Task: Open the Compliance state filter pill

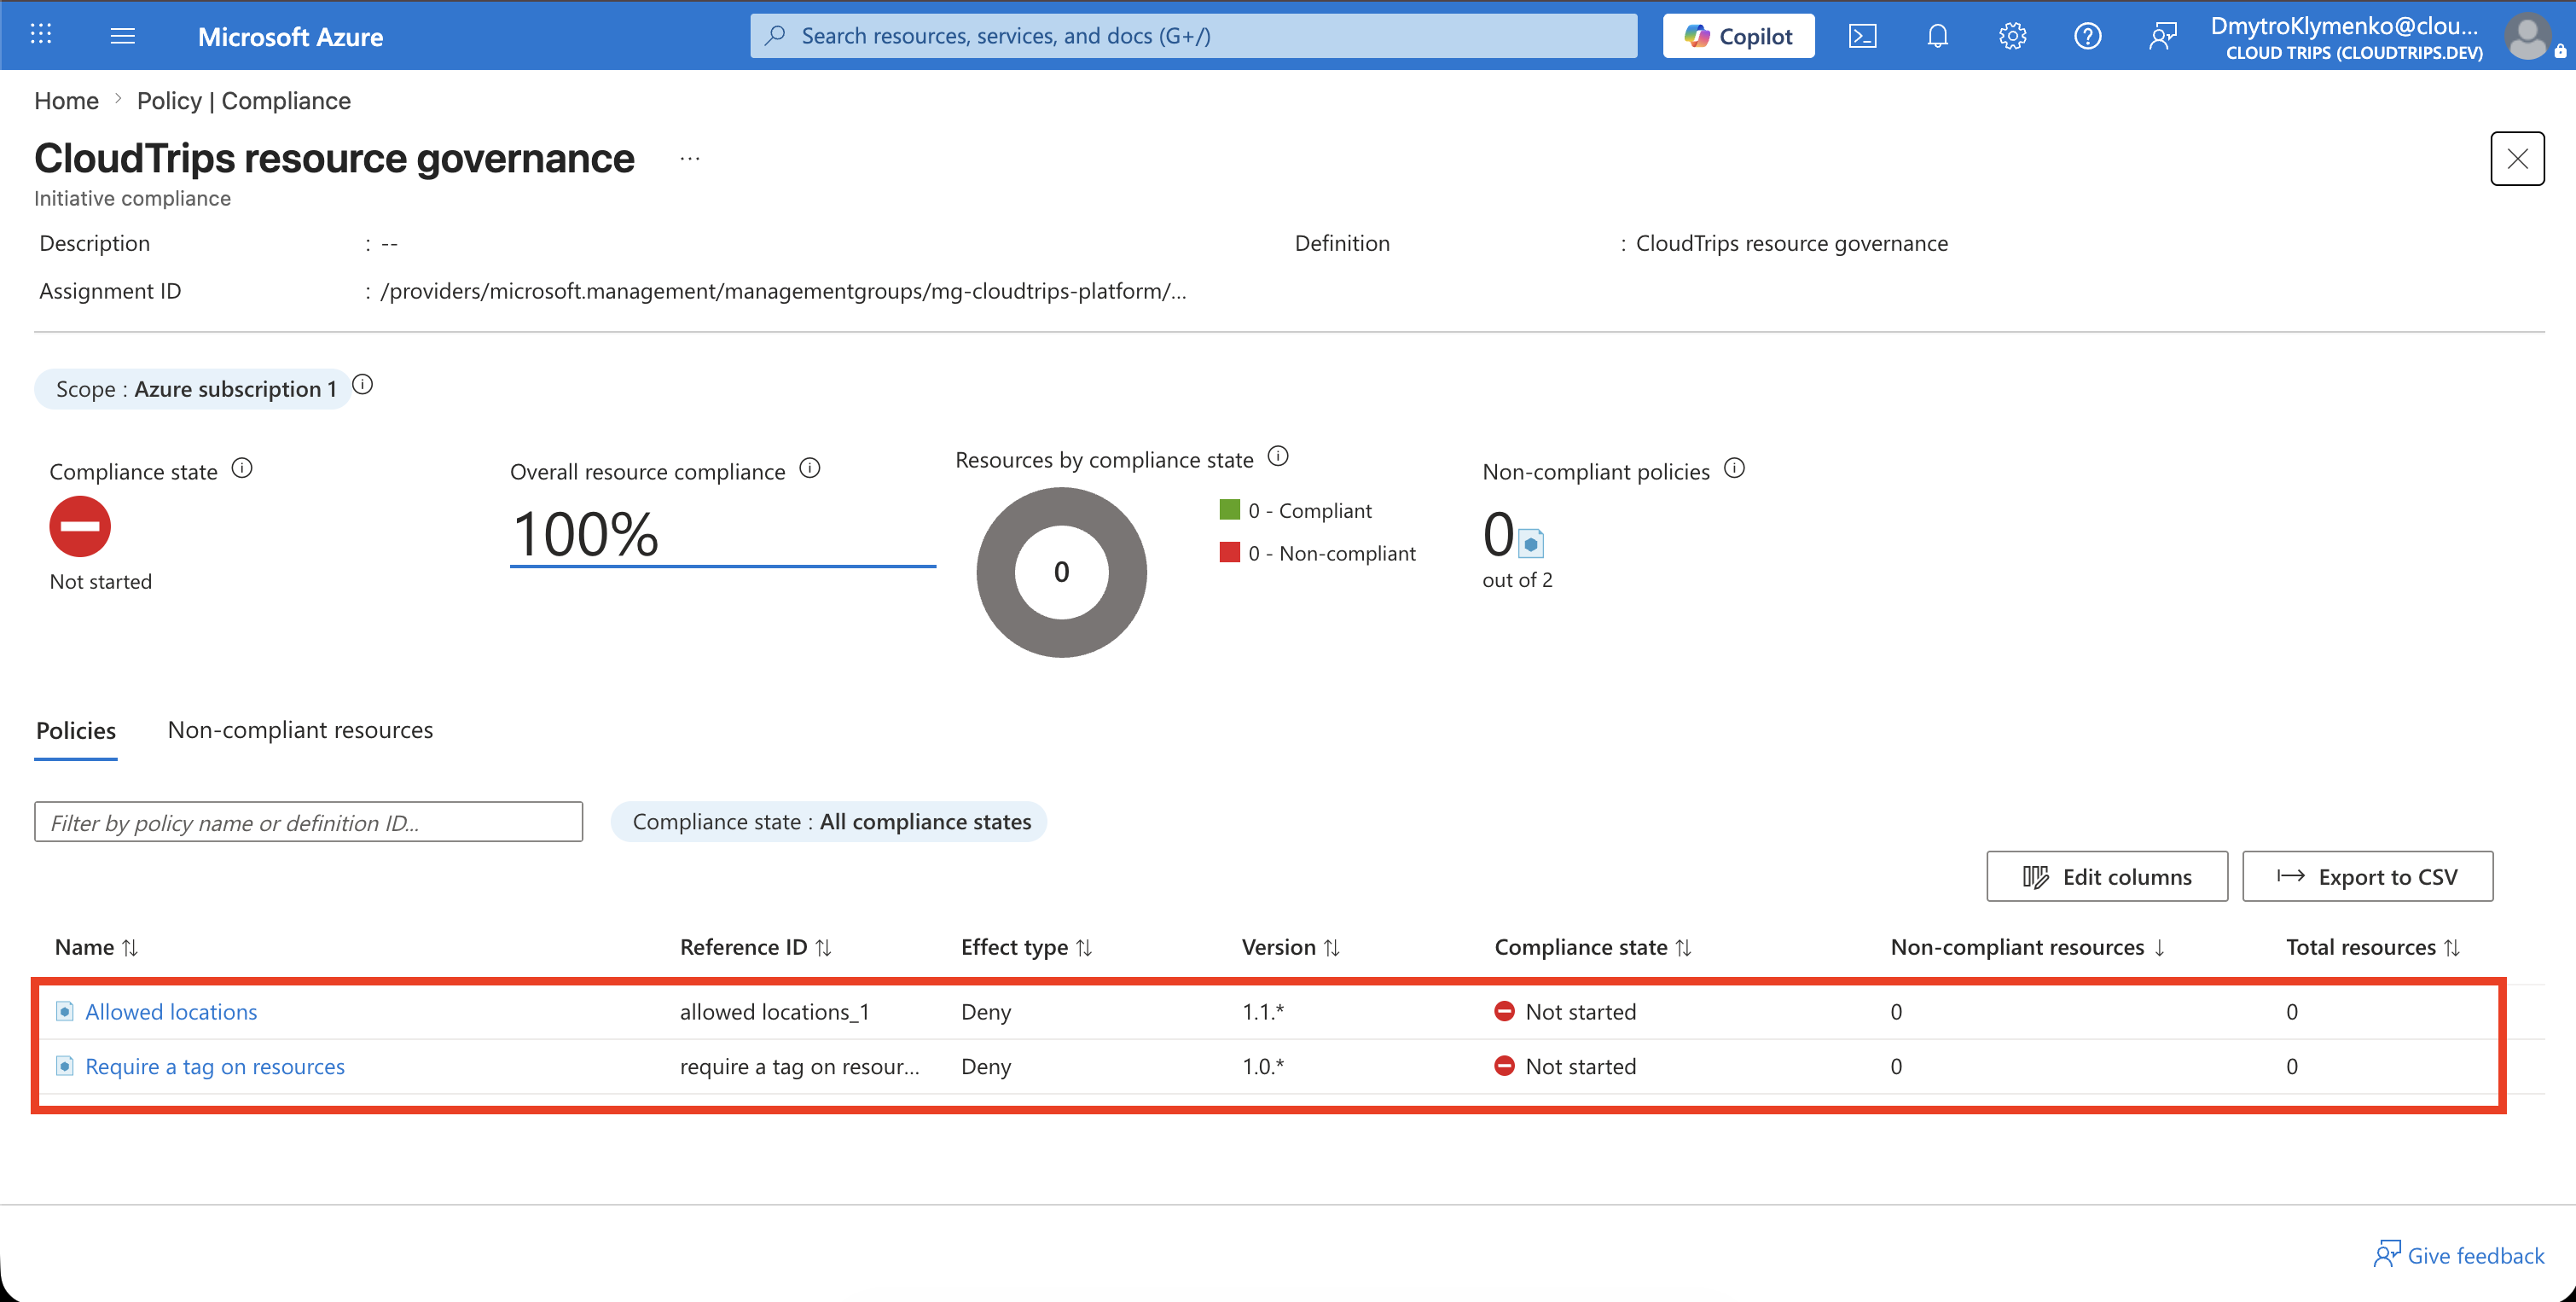Action: pos(829,822)
